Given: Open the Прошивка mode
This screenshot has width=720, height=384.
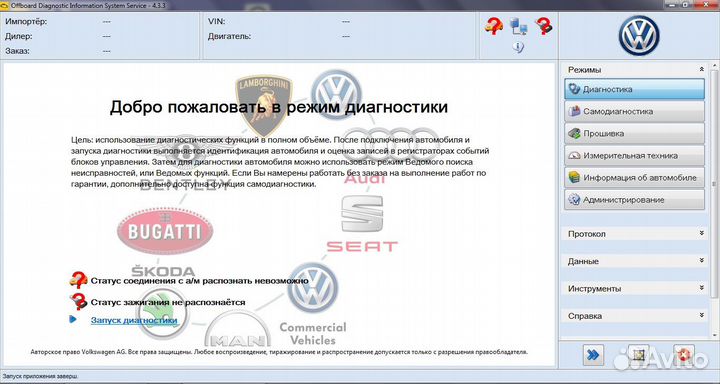Looking at the screenshot, I should (x=634, y=133).
